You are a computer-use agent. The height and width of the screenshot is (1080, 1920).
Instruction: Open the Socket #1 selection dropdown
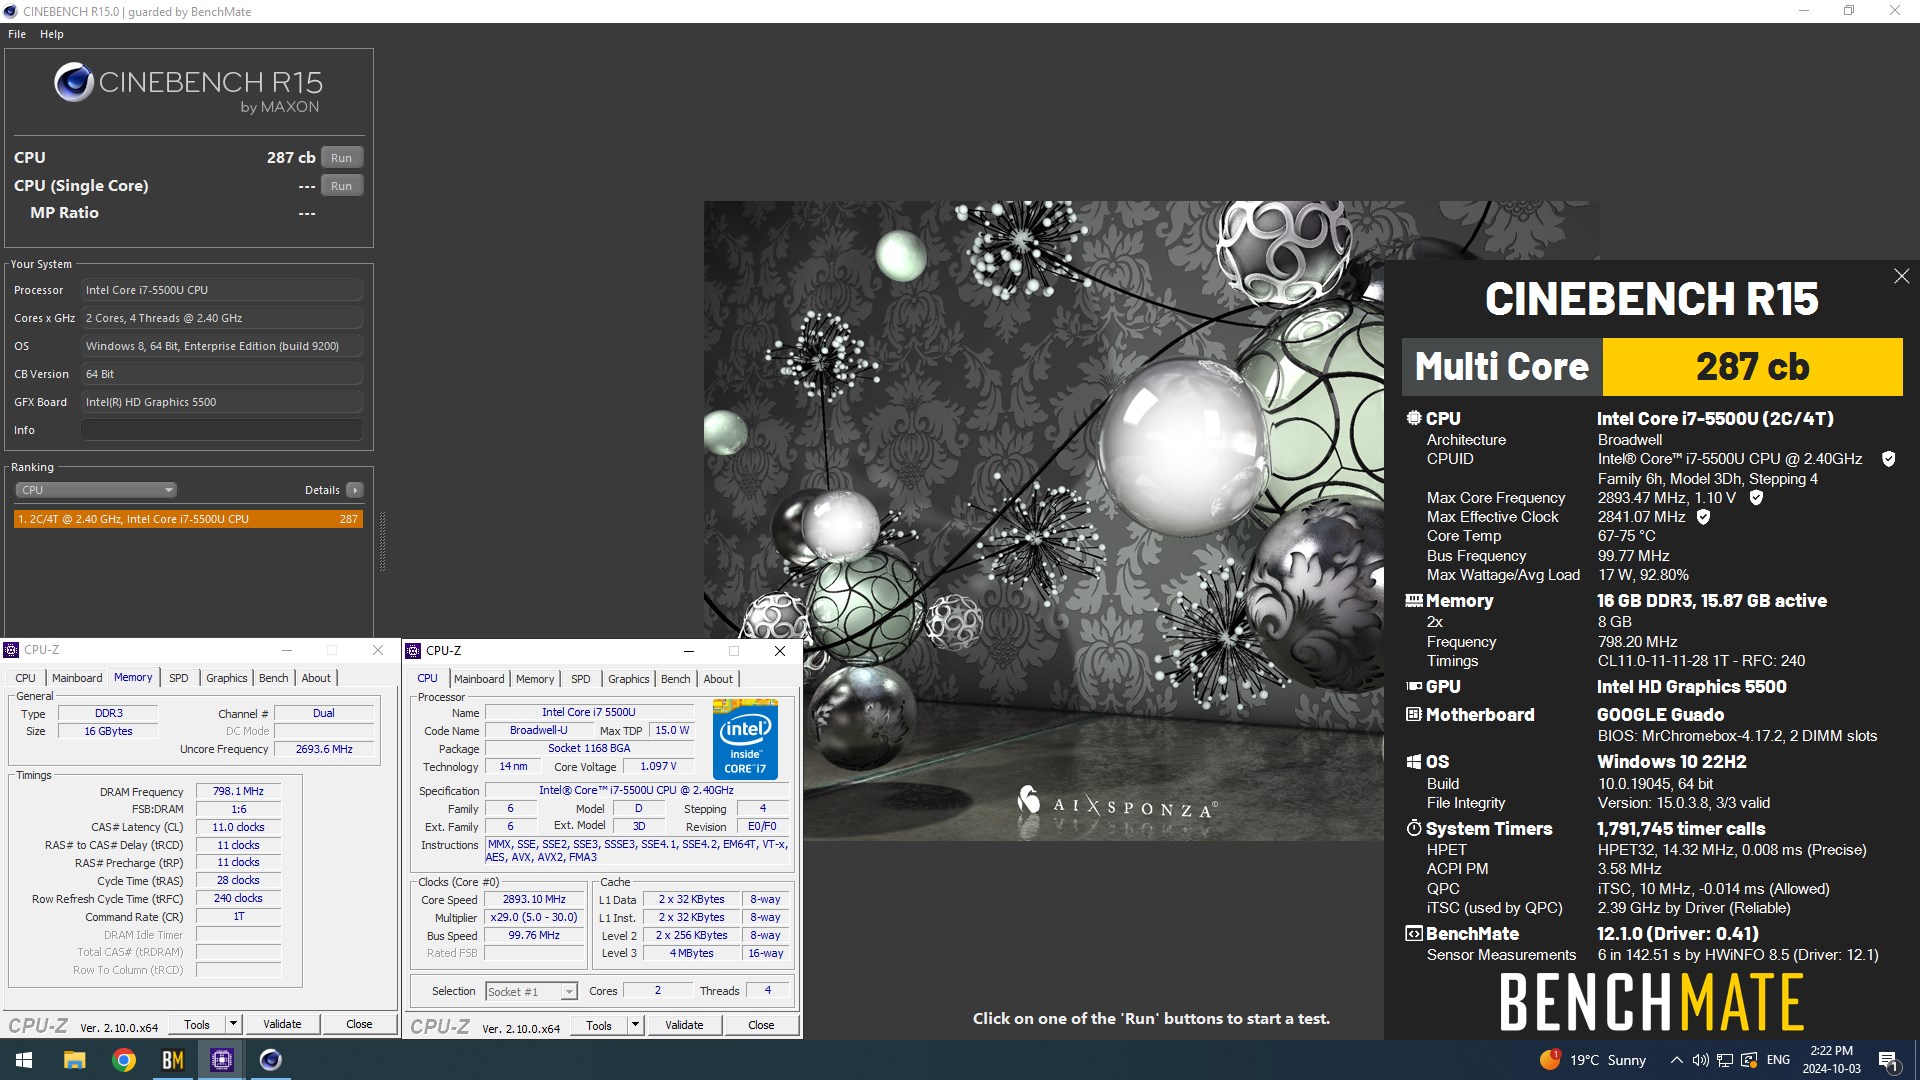tap(531, 992)
